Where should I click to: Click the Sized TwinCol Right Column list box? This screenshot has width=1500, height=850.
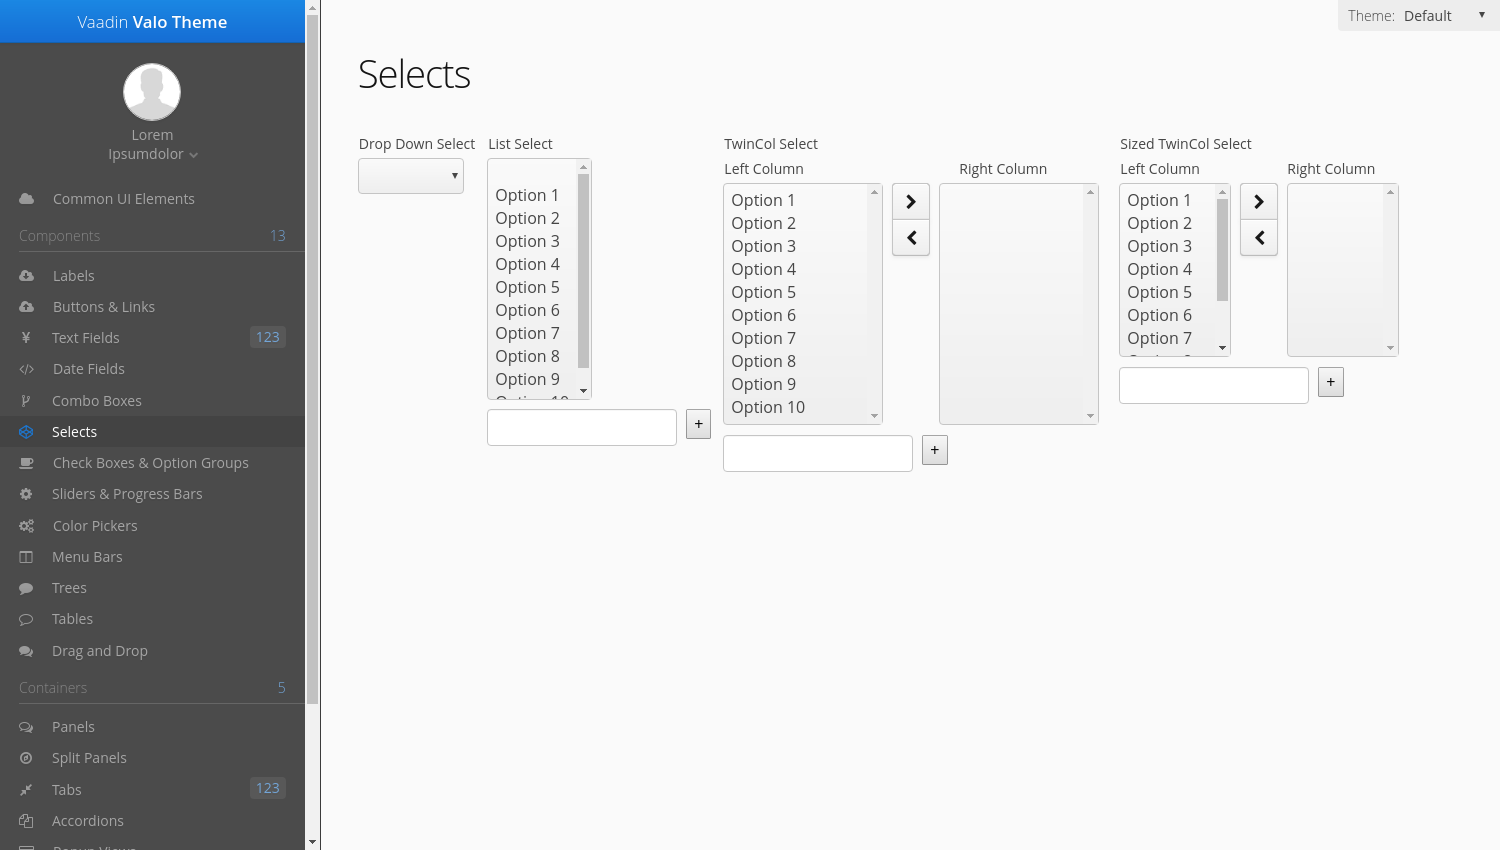[x=1343, y=270]
